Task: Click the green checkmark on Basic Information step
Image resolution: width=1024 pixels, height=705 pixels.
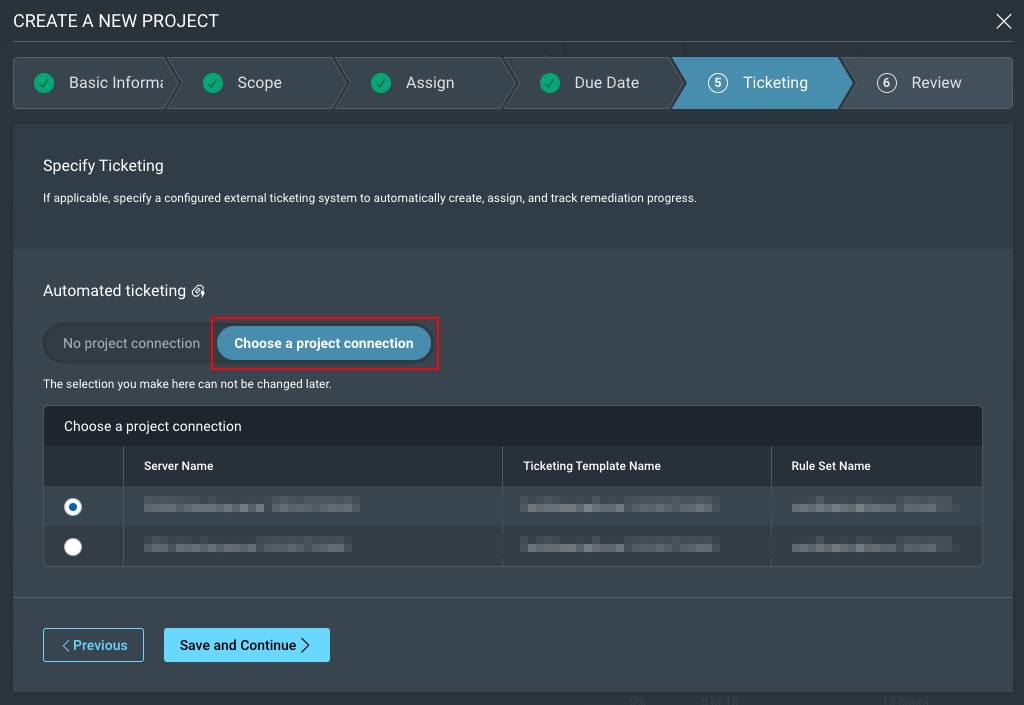Action: click(44, 83)
